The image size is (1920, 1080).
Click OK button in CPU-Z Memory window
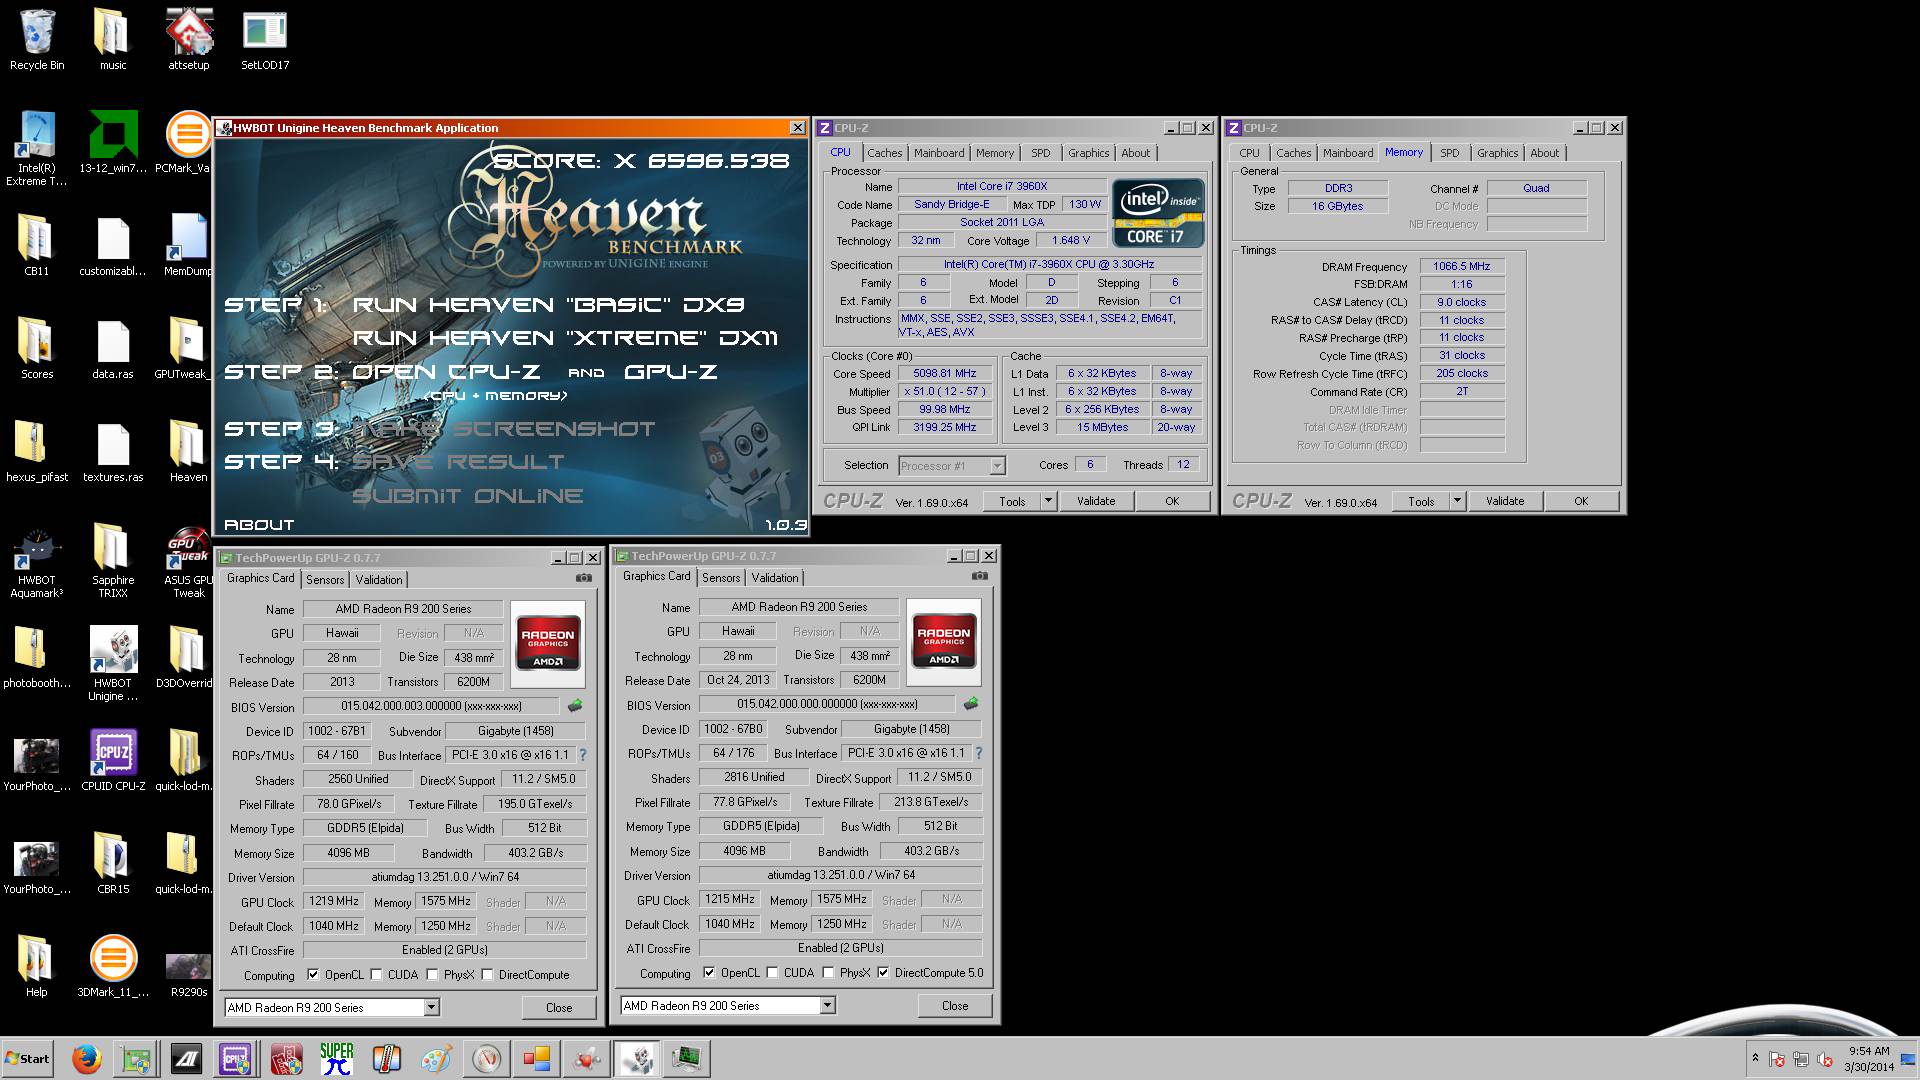(x=1581, y=501)
